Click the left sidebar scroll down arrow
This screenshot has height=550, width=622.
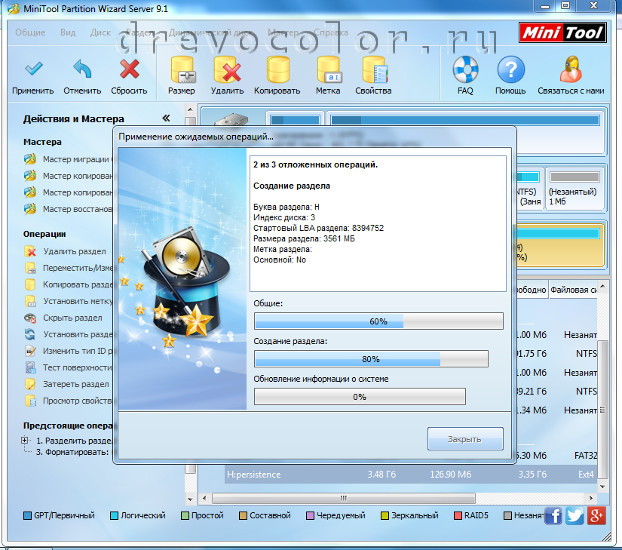[x=190, y=499]
